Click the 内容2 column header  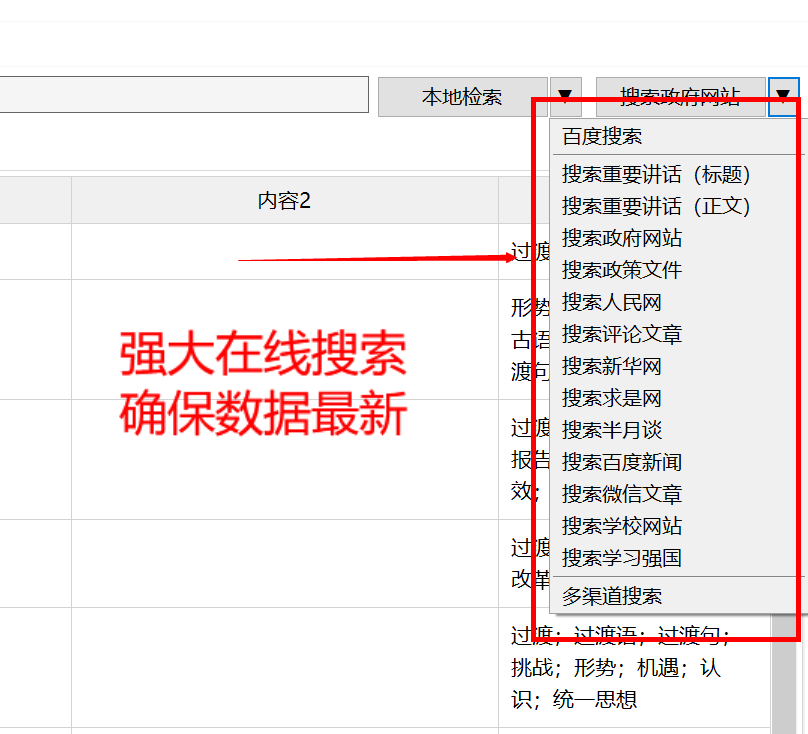(x=284, y=201)
